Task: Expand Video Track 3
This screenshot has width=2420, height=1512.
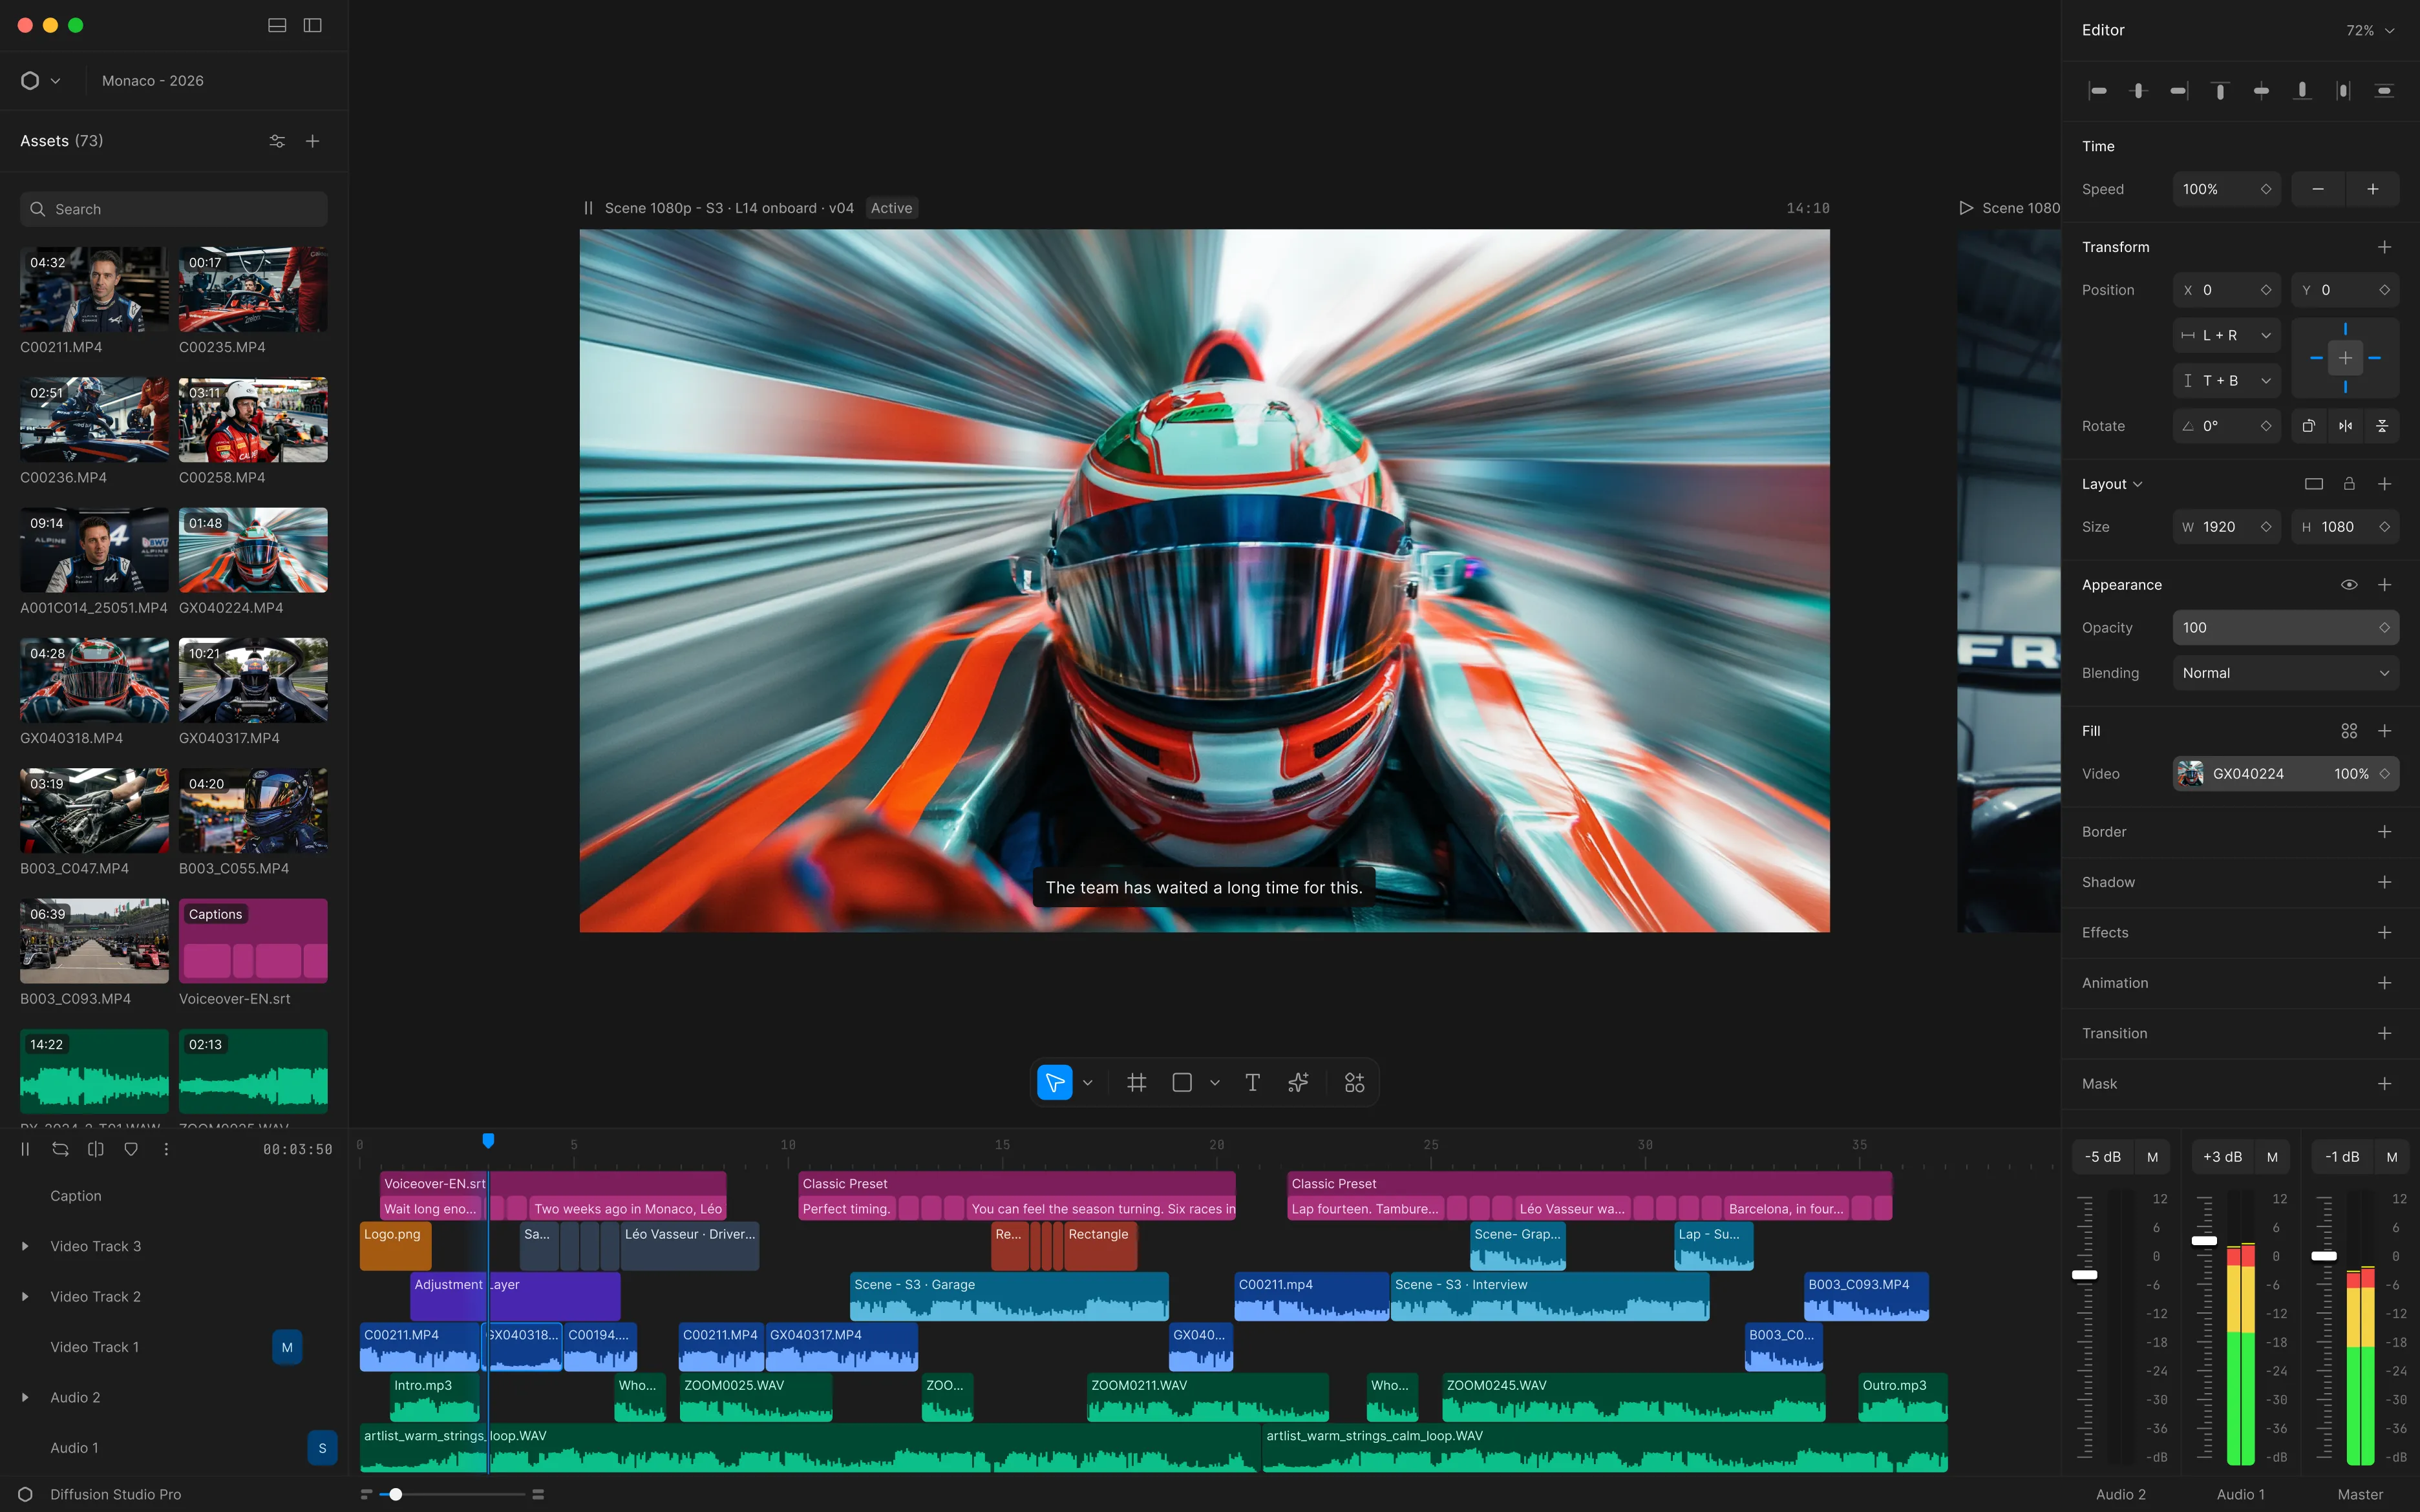Action: 25,1246
